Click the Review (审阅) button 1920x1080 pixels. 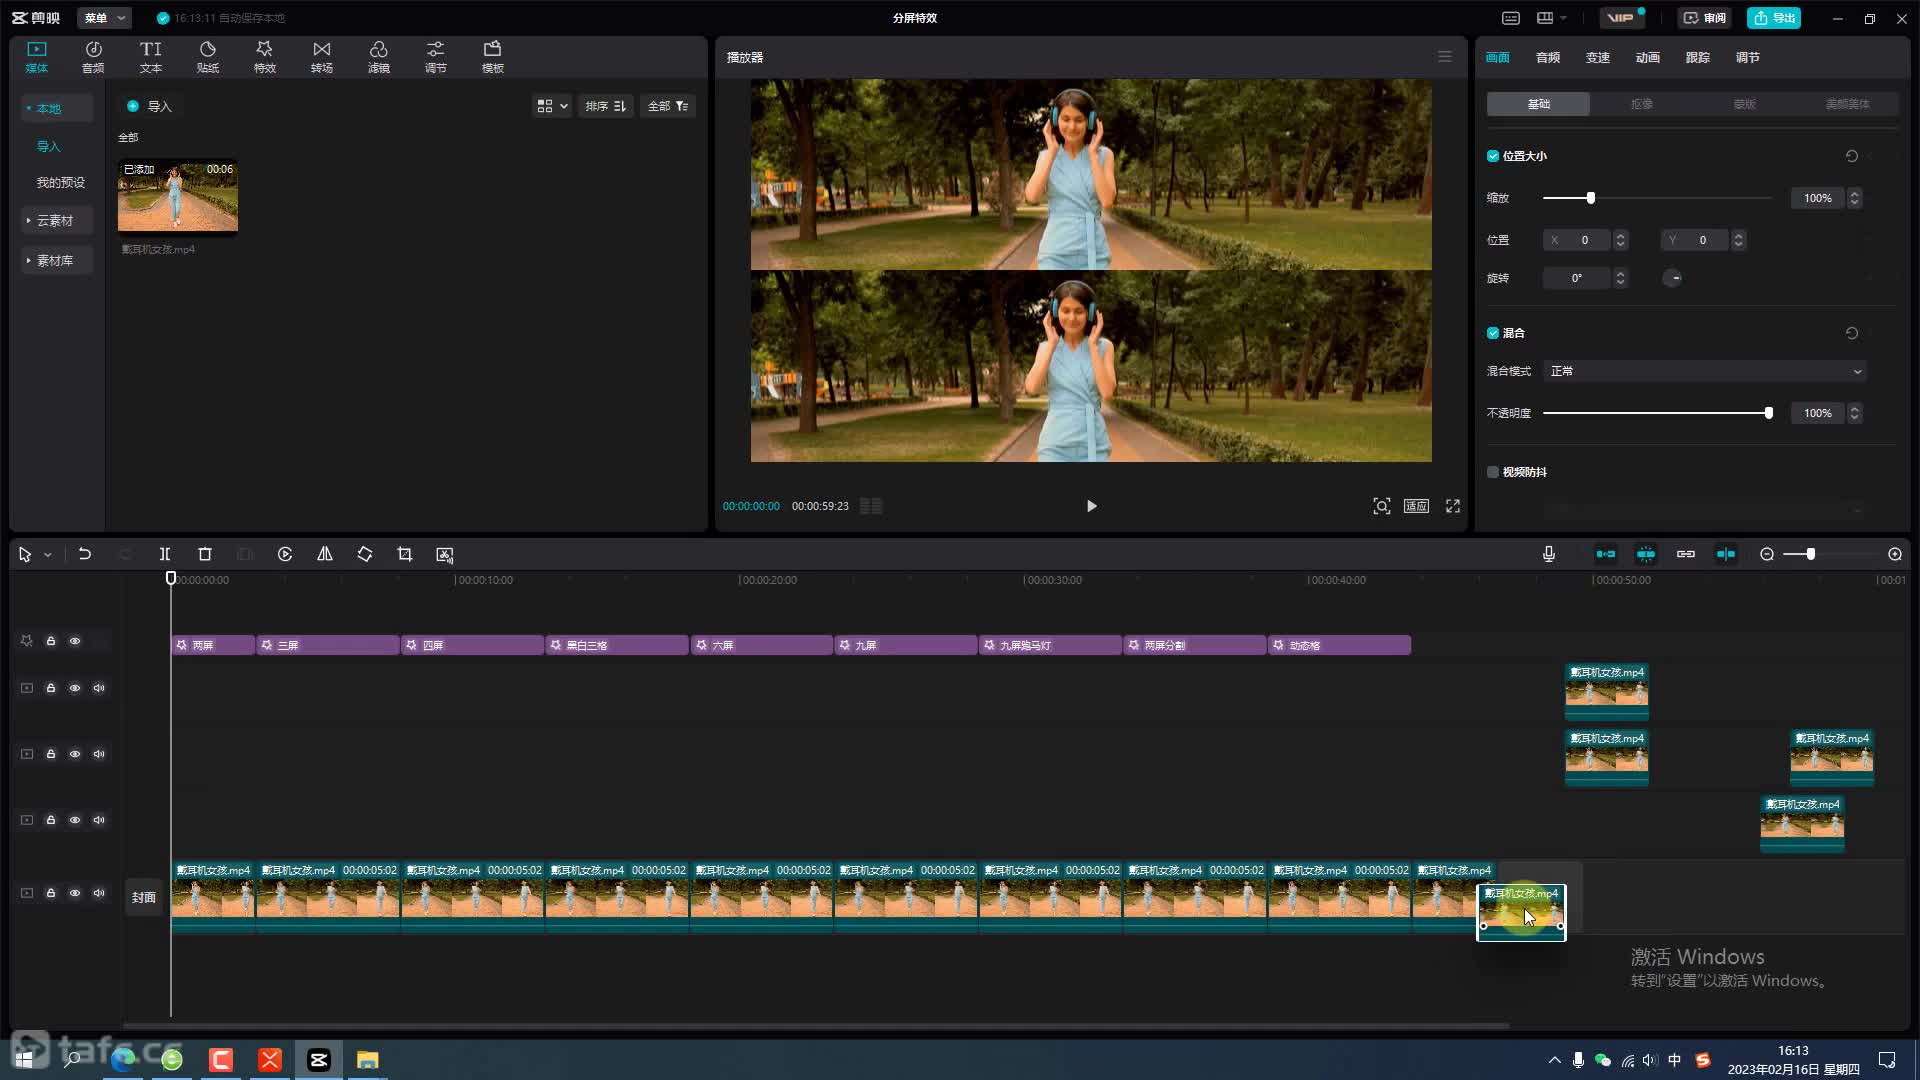click(x=1704, y=18)
